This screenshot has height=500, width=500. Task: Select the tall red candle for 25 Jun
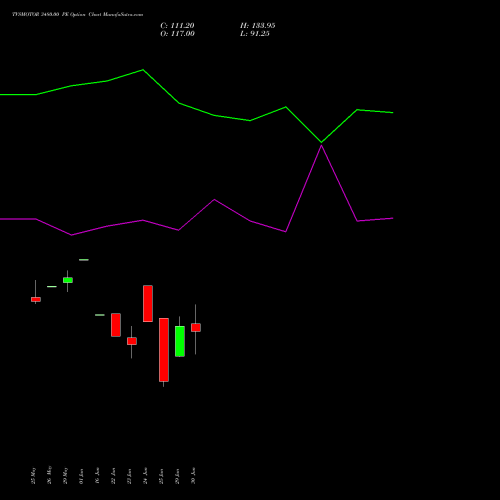pos(164,350)
